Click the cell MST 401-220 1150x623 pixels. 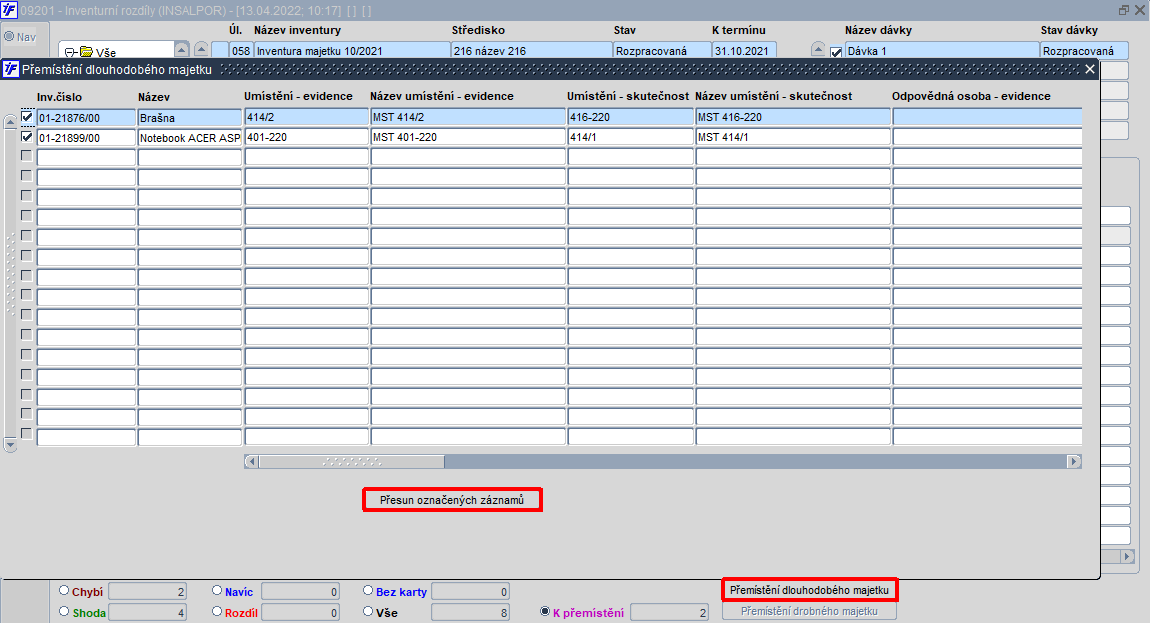468,136
